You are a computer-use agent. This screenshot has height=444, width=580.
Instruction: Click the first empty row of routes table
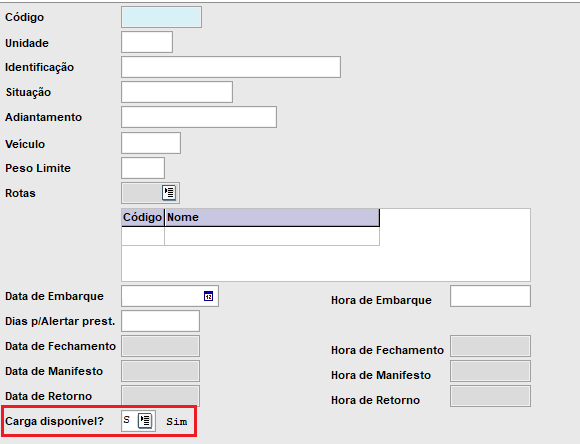250,236
